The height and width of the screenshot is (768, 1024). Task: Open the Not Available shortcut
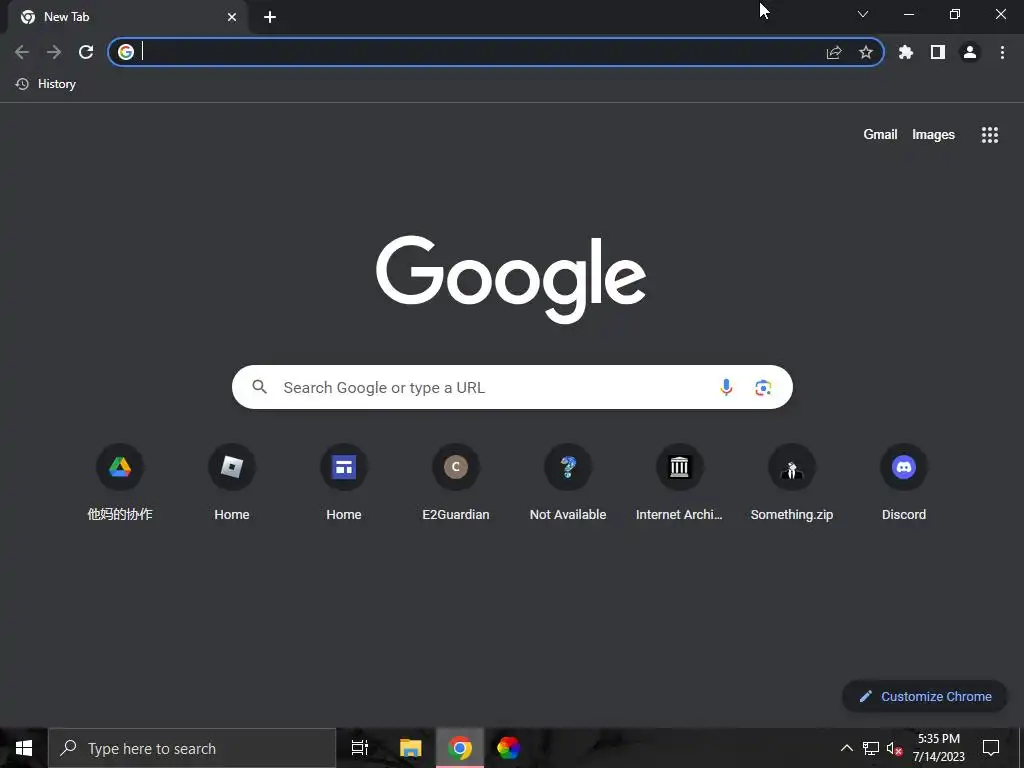[x=568, y=483]
